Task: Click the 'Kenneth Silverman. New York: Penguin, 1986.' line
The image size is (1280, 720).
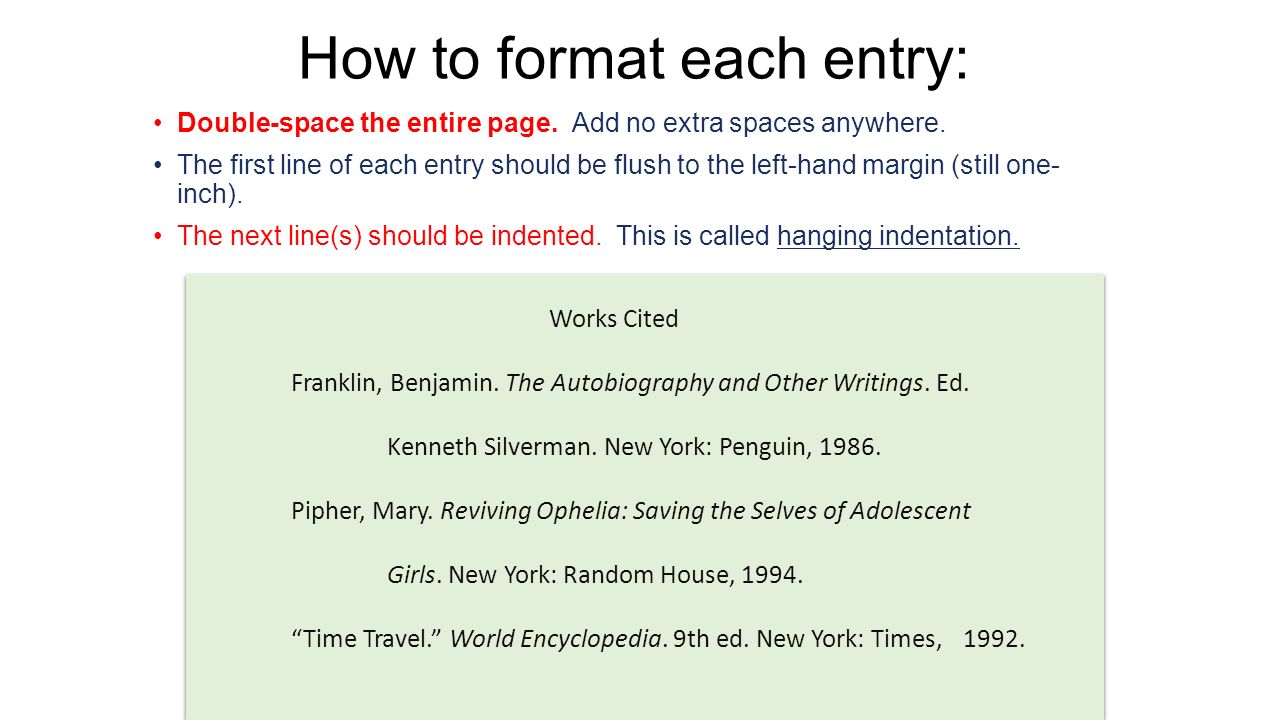Action: coord(634,447)
